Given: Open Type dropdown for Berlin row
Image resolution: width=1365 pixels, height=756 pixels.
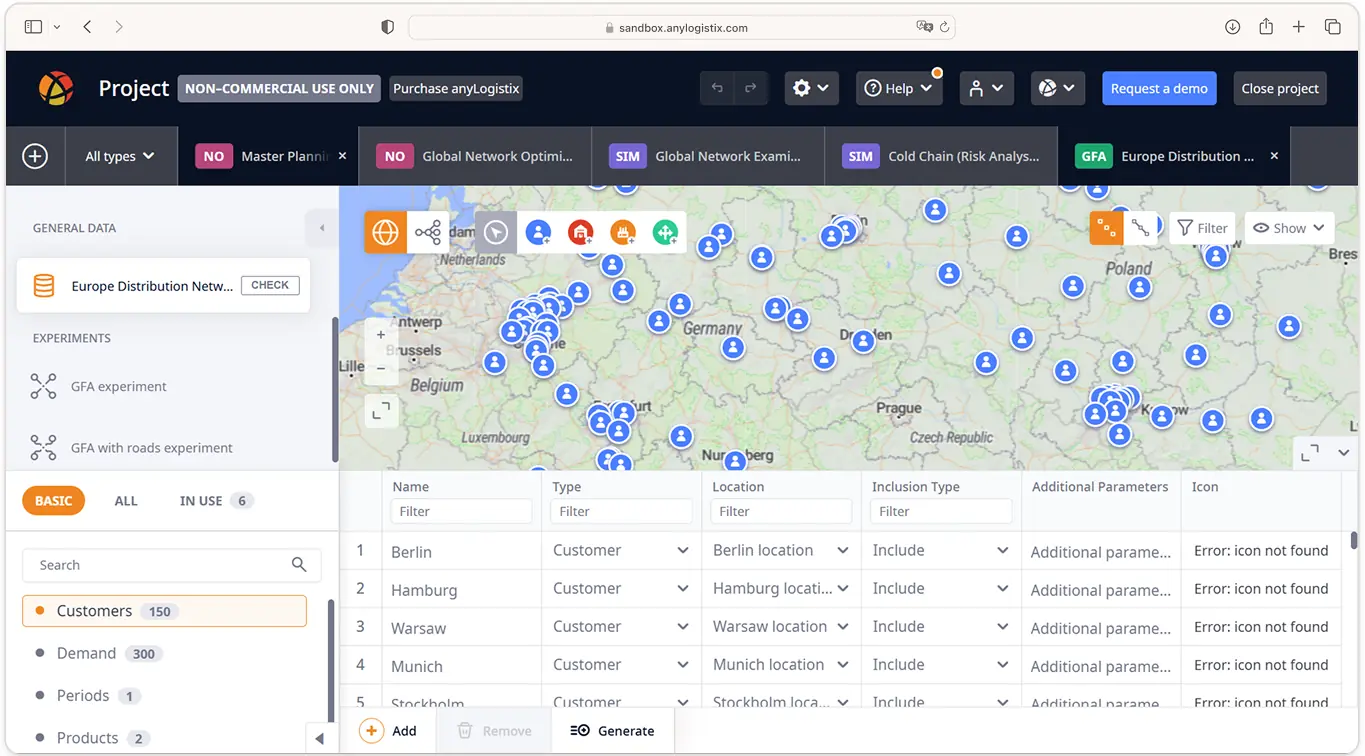Looking at the screenshot, I should pyautogui.click(x=682, y=551).
